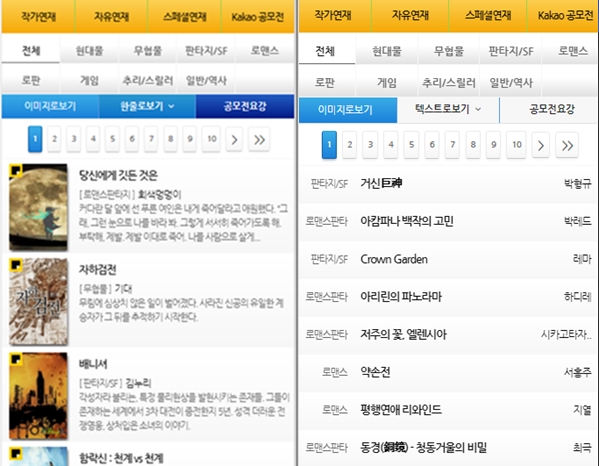Filter by 무협물 genre in the left panel
599x466 pixels.
pos(147,50)
